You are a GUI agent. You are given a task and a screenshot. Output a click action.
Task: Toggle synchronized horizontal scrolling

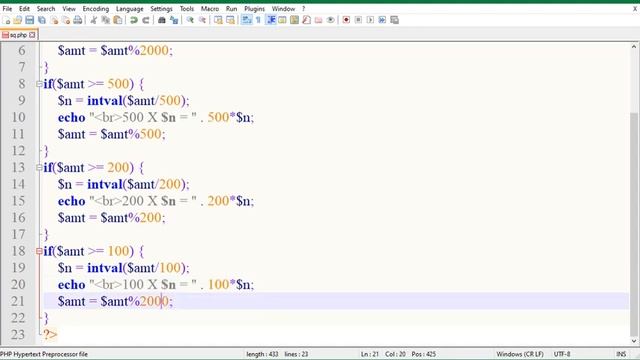[x=230, y=20]
